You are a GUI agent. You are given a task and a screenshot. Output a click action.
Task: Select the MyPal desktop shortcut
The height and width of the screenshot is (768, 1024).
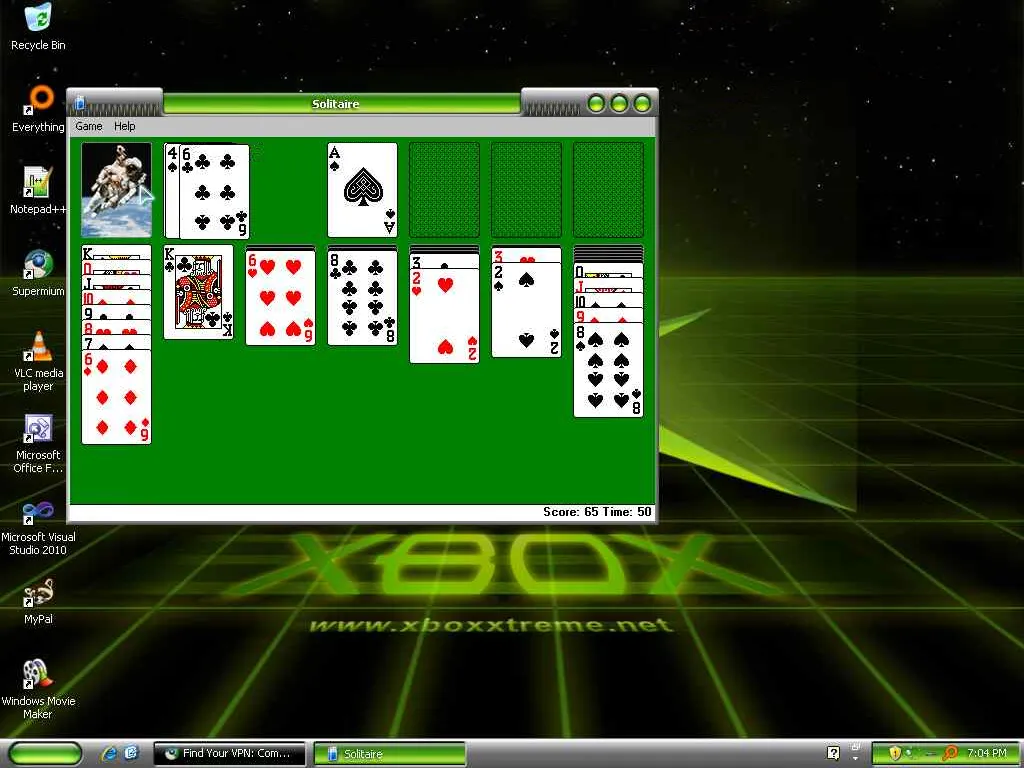click(x=38, y=601)
